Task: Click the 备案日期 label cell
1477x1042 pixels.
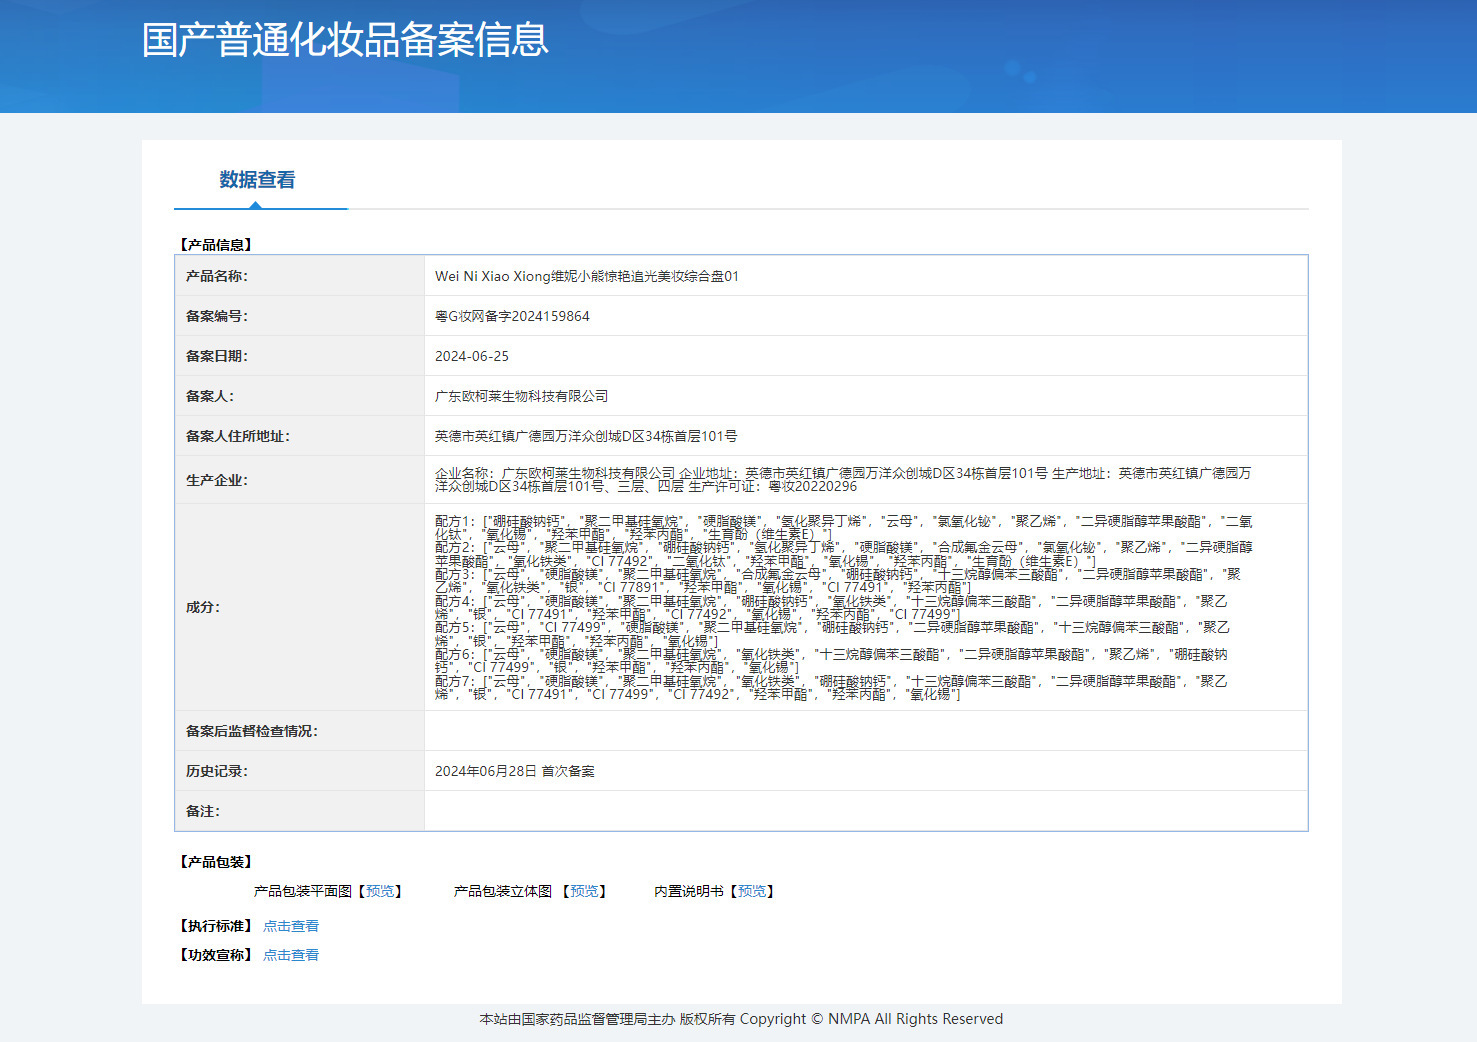Action: tap(300, 356)
